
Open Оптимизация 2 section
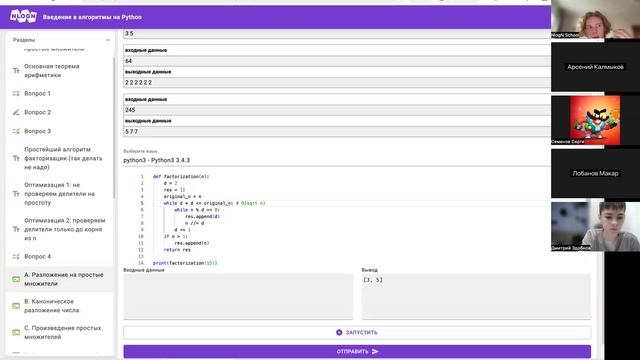(65, 229)
